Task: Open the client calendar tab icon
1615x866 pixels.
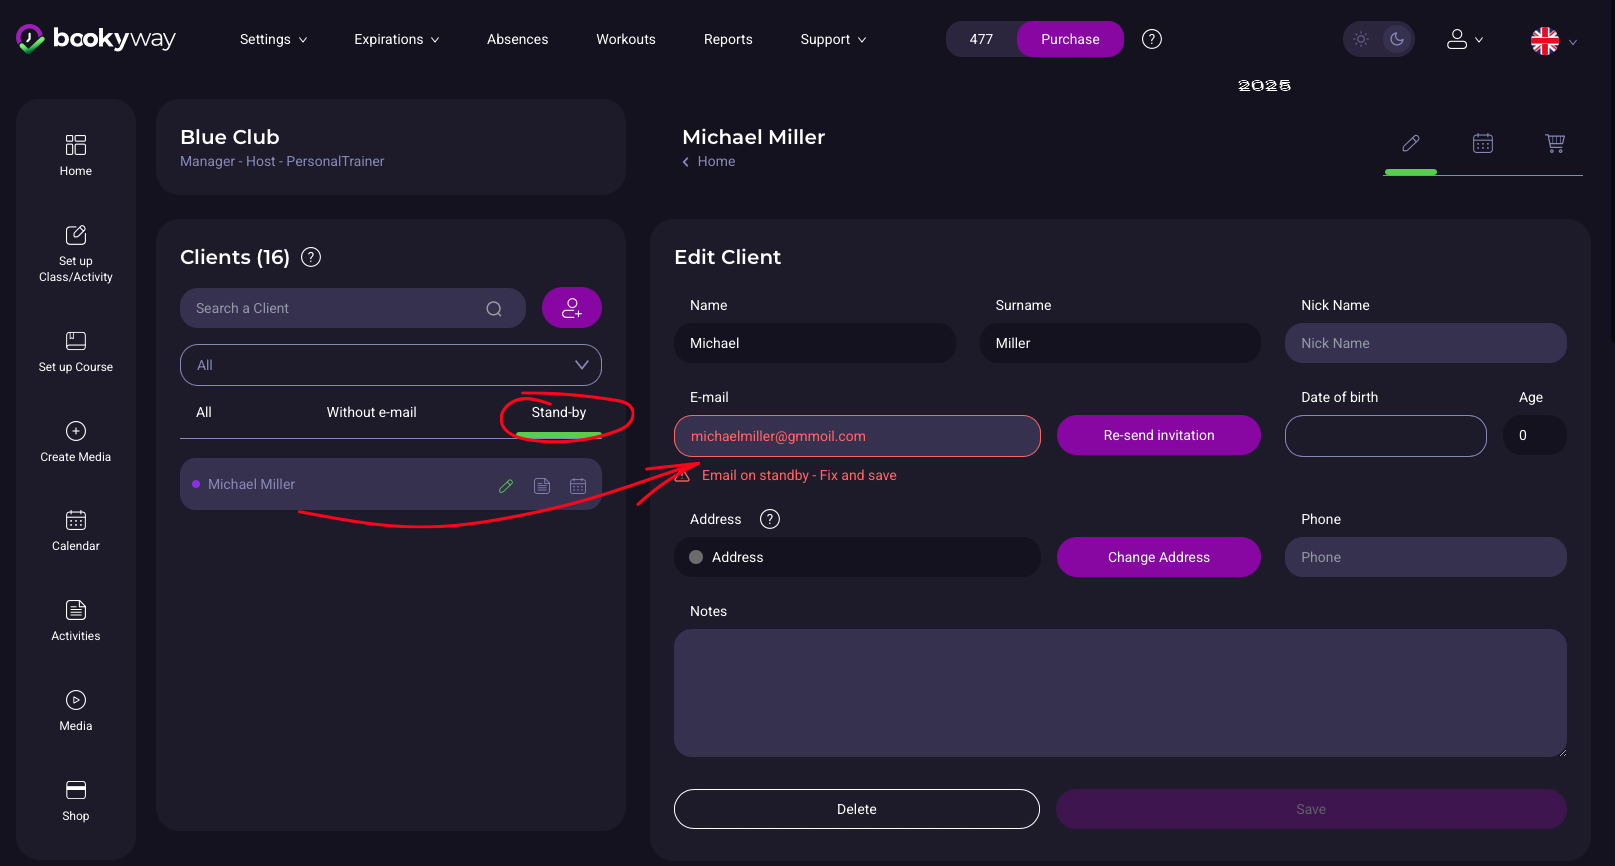Action: [1482, 143]
